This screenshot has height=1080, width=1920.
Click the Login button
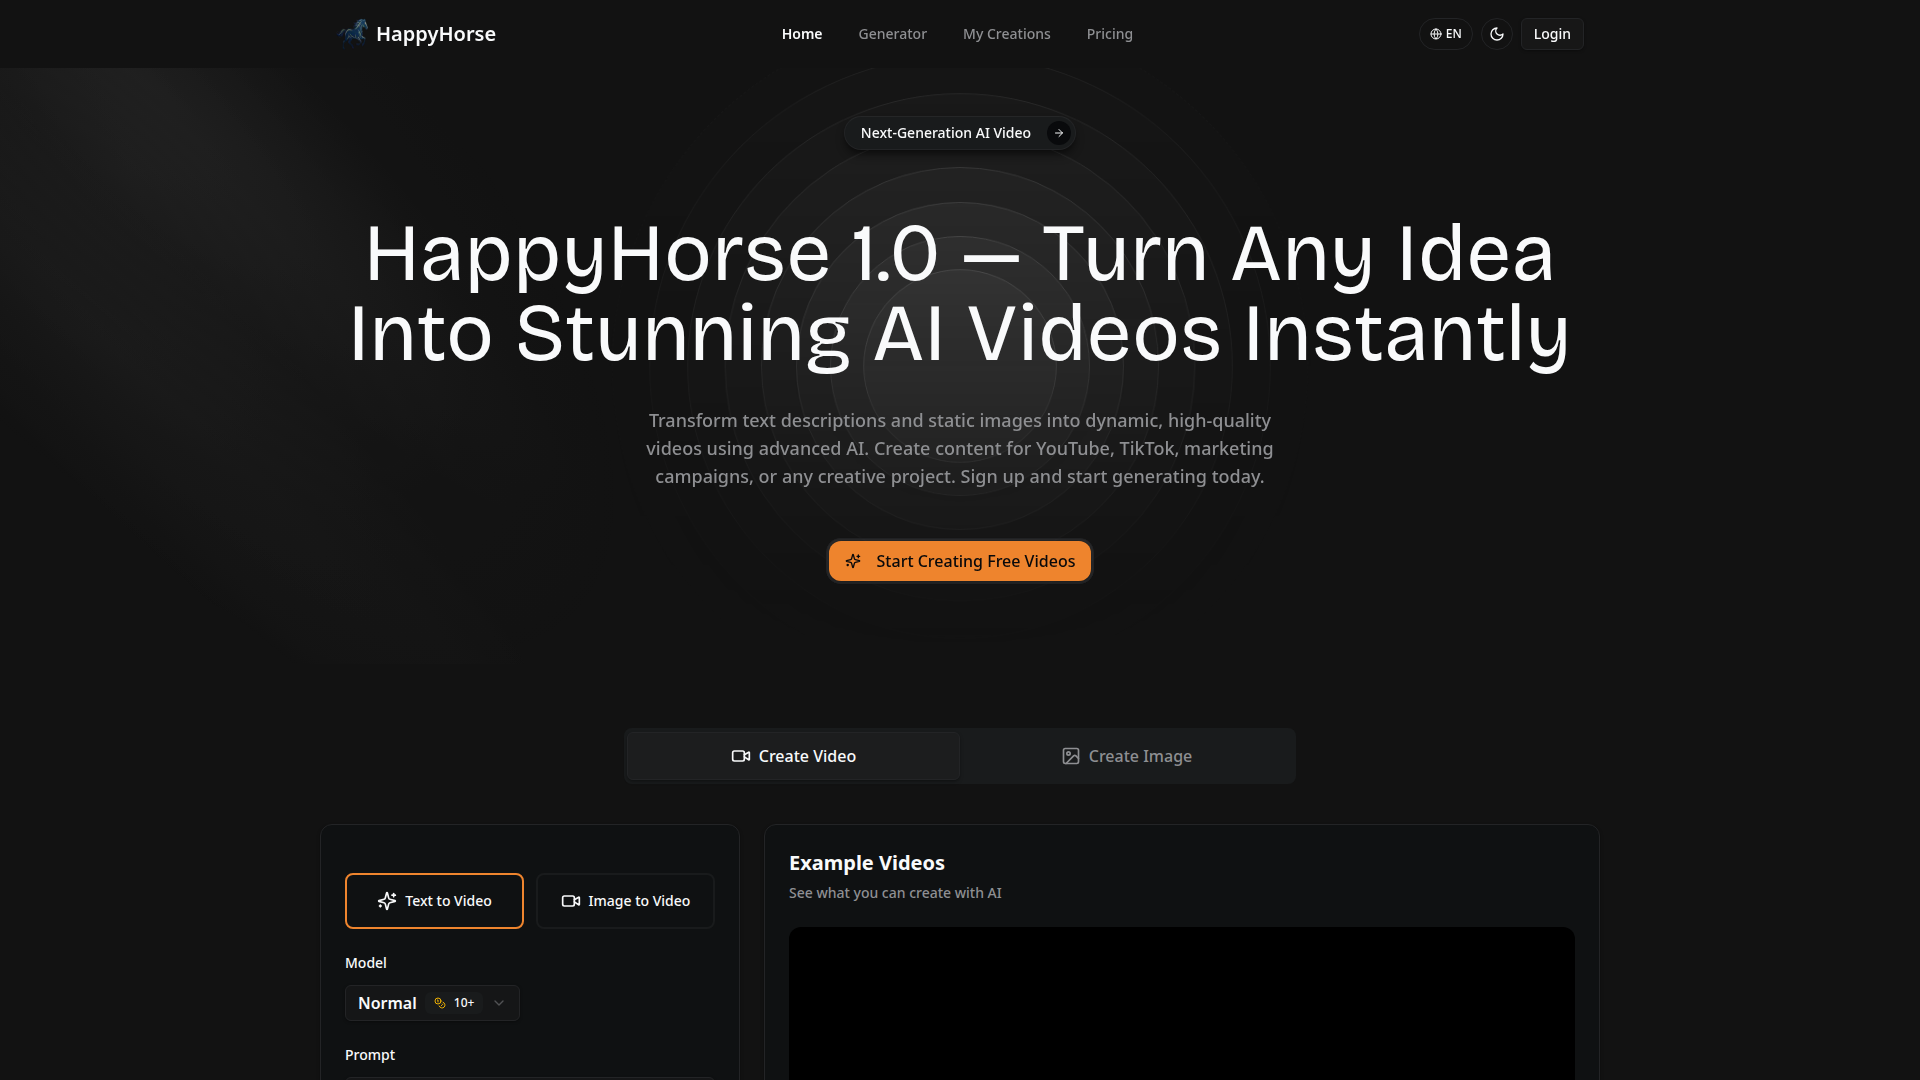[x=1551, y=34]
